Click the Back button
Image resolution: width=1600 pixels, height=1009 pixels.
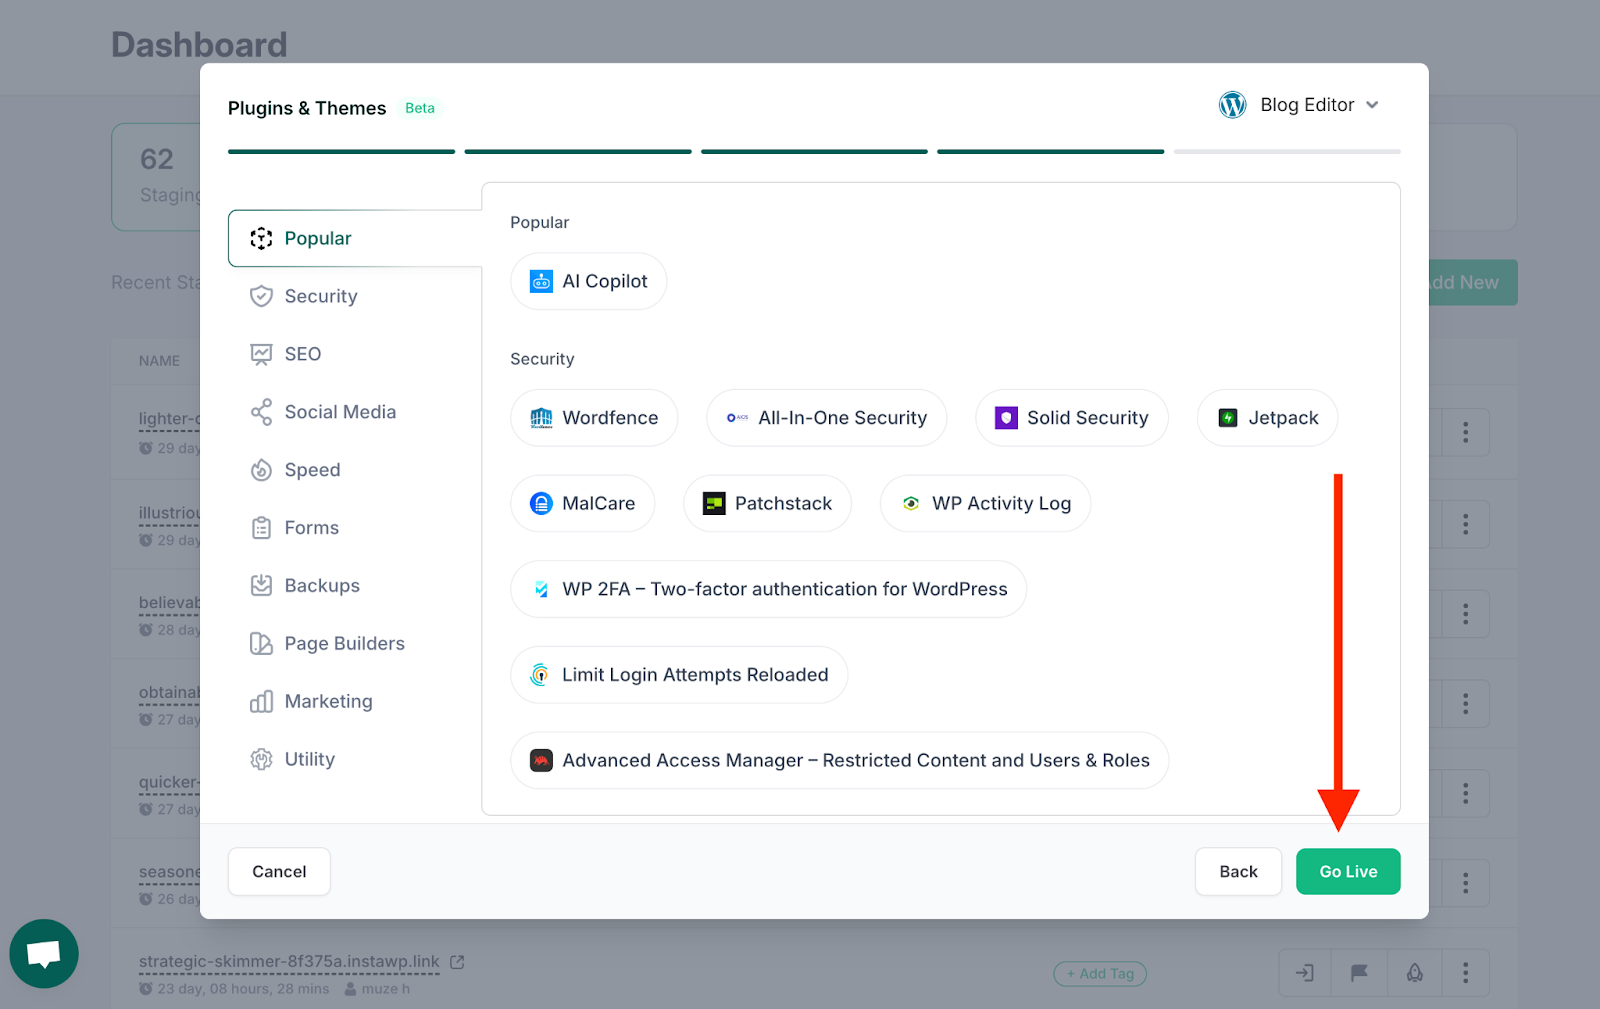[1238, 872]
